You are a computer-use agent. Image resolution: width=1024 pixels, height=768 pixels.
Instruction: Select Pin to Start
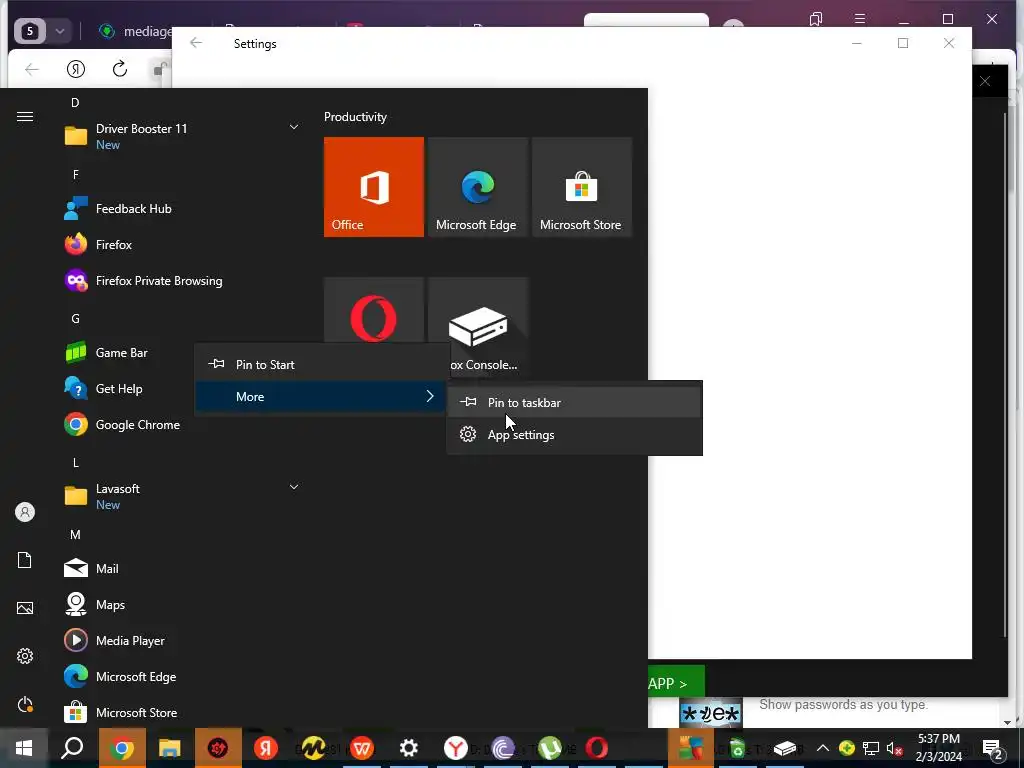pyautogui.click(x=322, y=364)
